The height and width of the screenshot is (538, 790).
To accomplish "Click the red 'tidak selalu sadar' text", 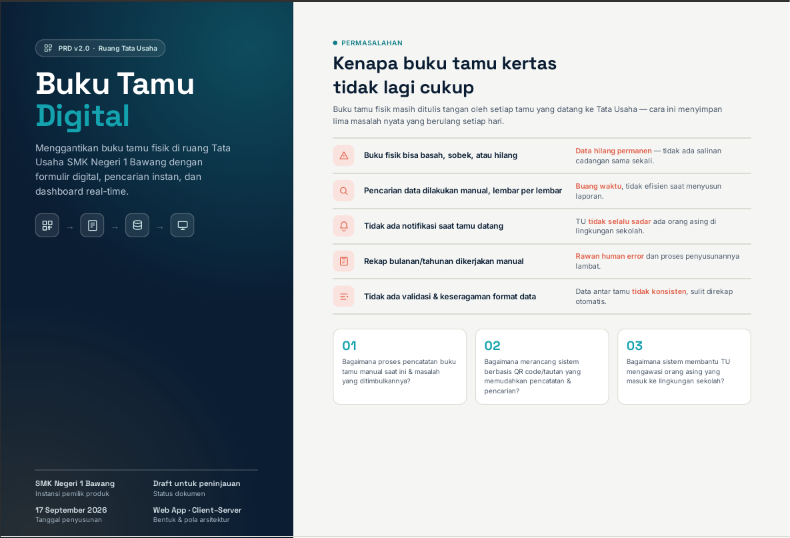I will point(619,221).
